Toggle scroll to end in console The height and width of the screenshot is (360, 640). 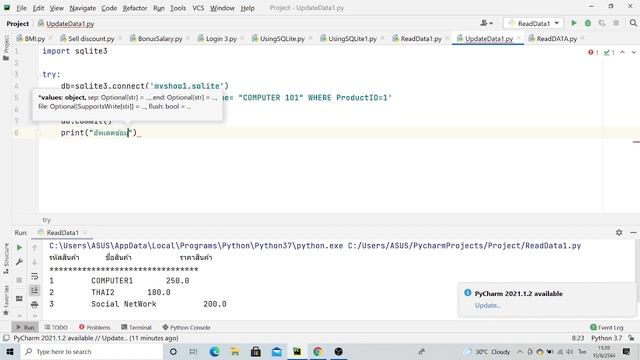click(35, 290)
